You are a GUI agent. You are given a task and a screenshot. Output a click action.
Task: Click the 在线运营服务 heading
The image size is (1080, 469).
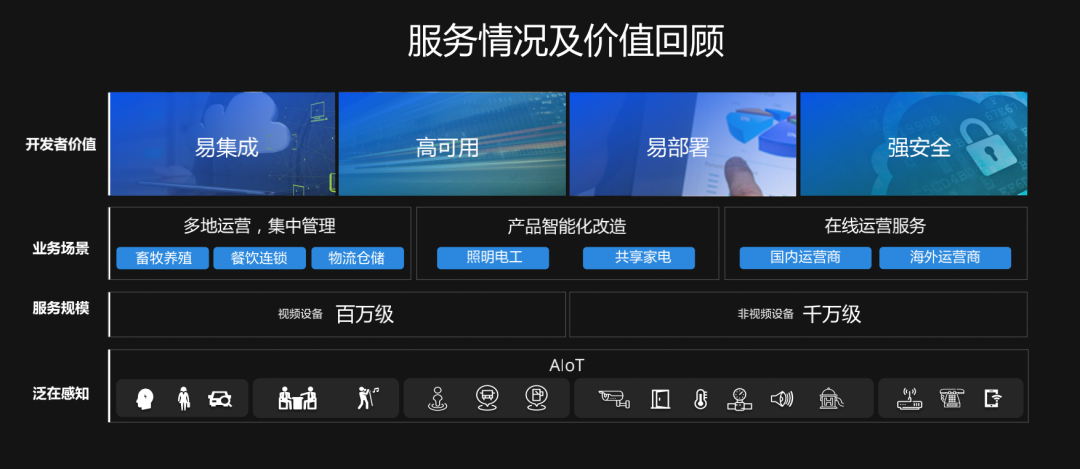click(875, 226)
